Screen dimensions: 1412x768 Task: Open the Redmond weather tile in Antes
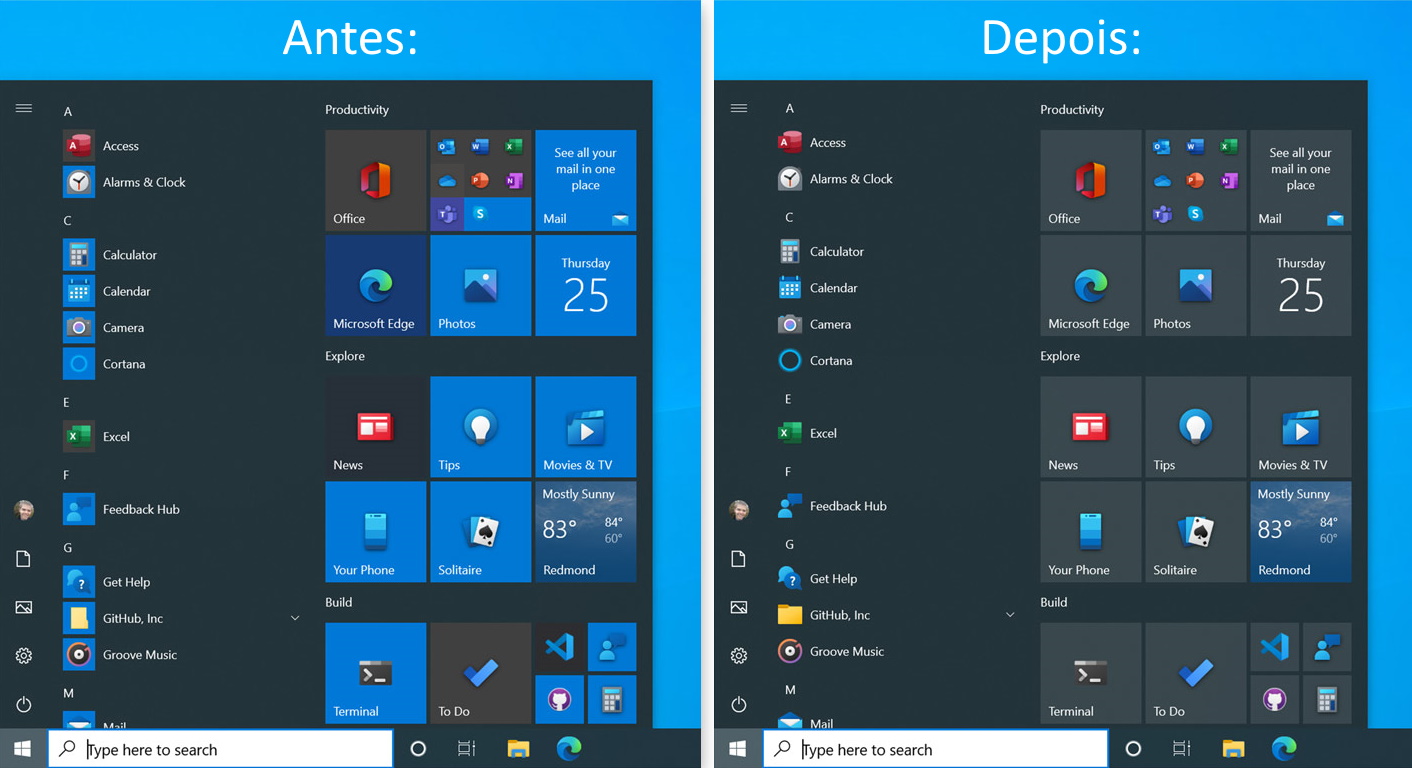[586, 532]
